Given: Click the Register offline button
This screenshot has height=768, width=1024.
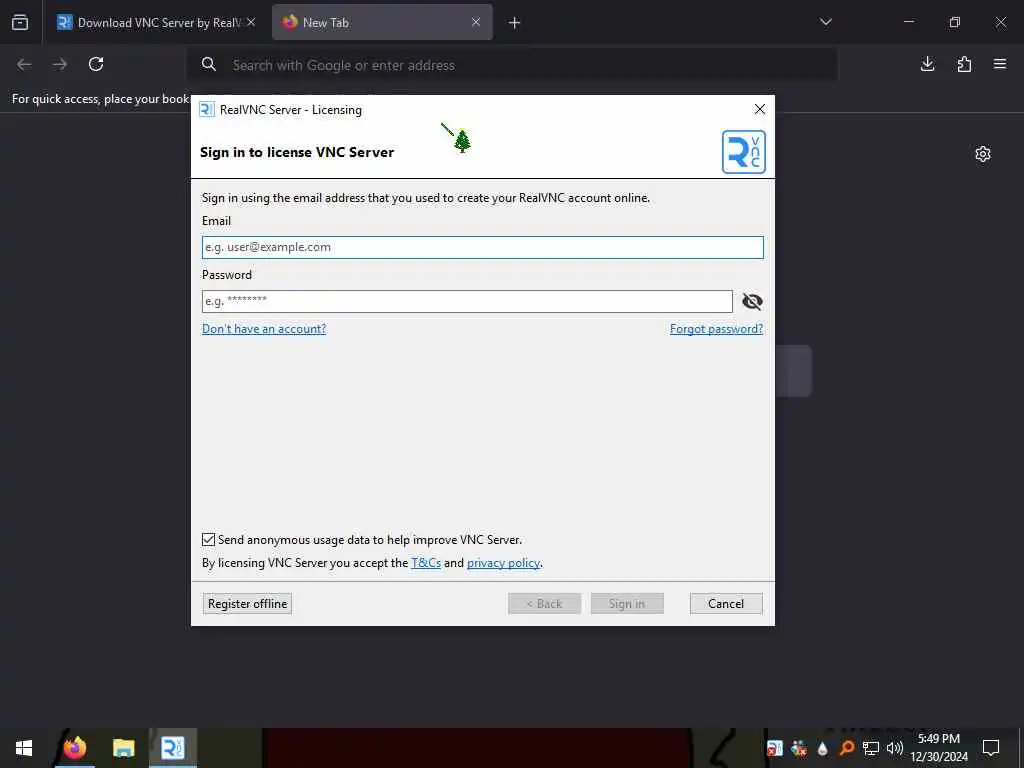Looking at the screenshot, I should (248, 603).
